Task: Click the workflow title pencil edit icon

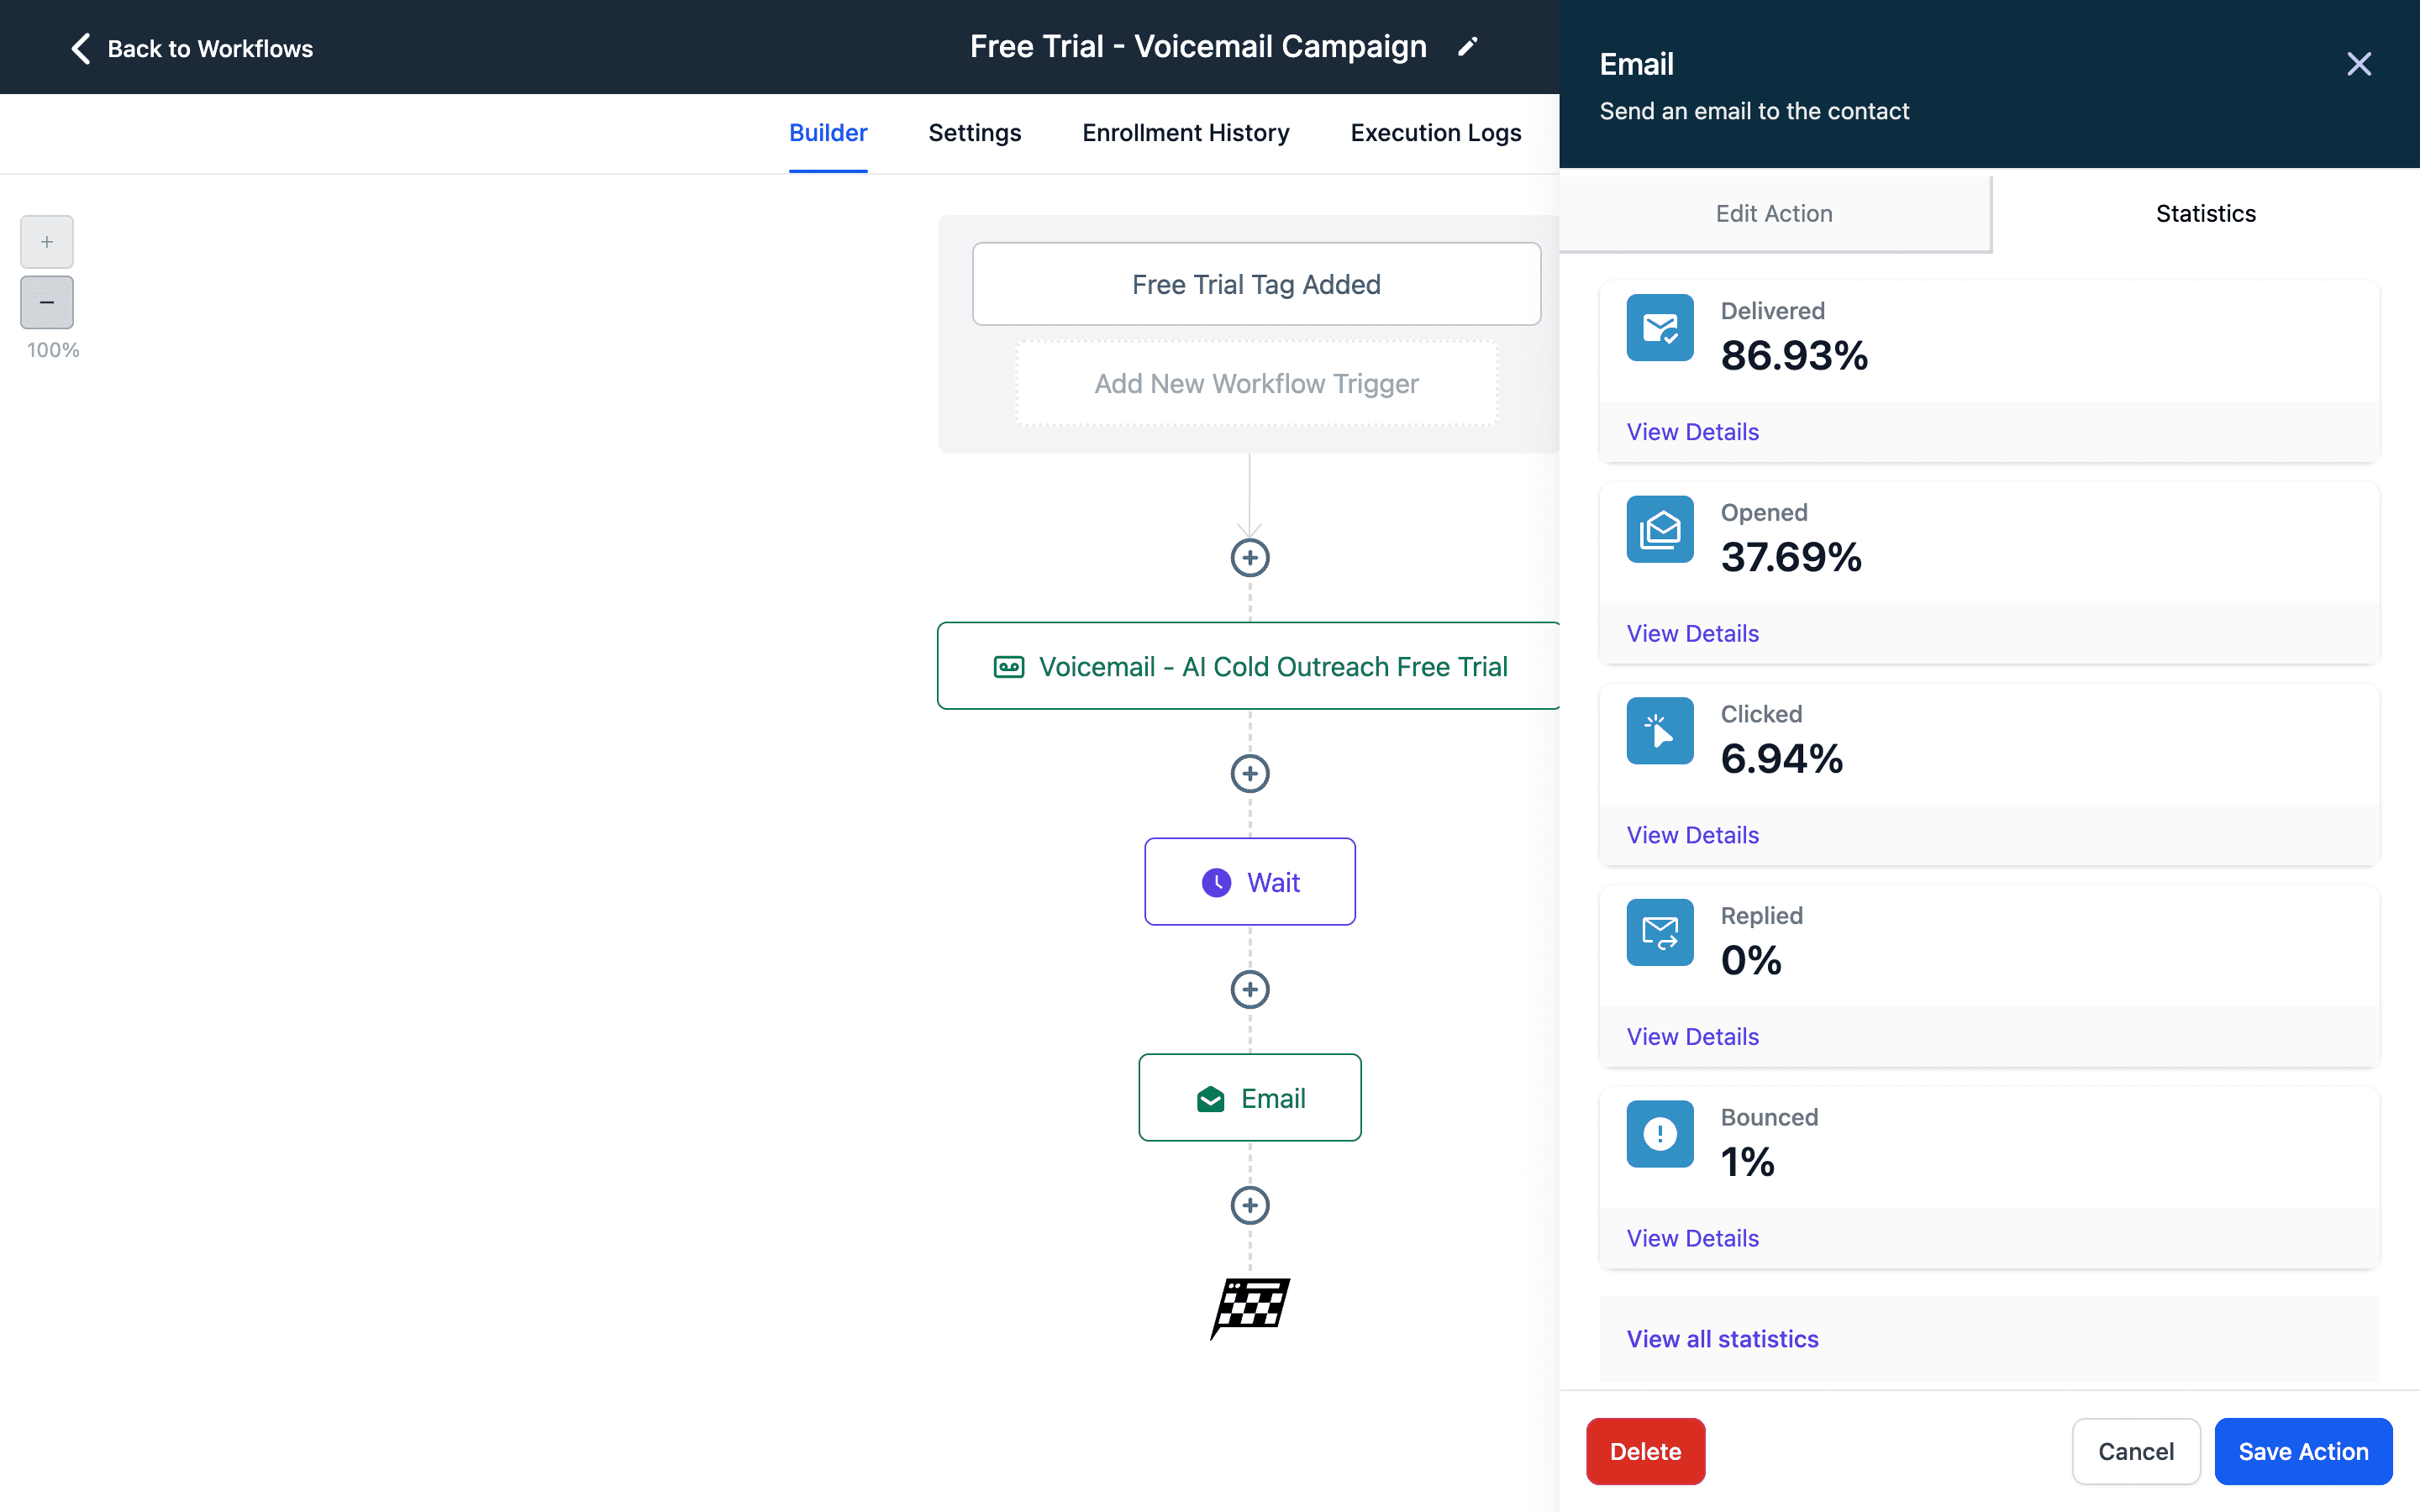Action: [x=1469, y=45]
